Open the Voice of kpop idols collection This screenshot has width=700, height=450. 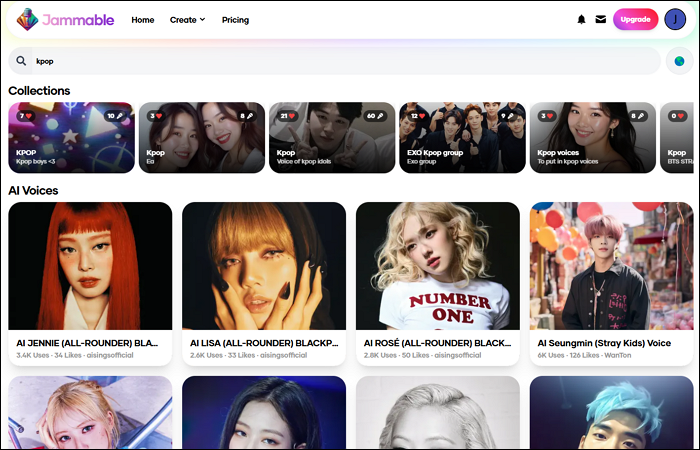click(x=332, y=138)
